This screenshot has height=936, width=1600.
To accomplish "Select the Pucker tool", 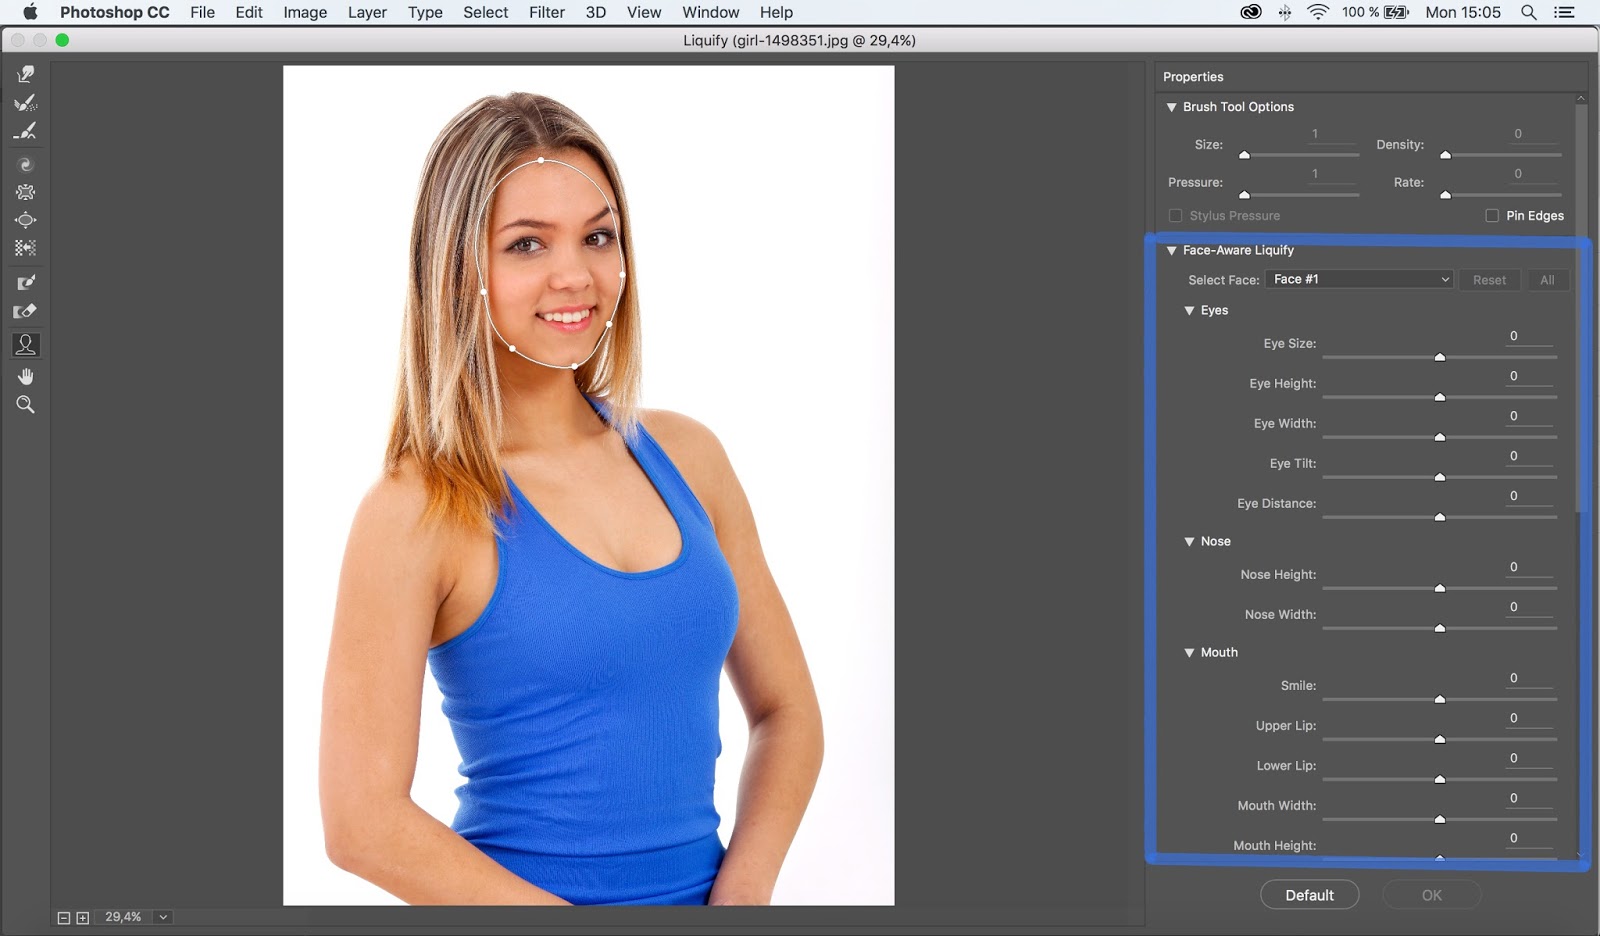I will (x=25, y=192).
